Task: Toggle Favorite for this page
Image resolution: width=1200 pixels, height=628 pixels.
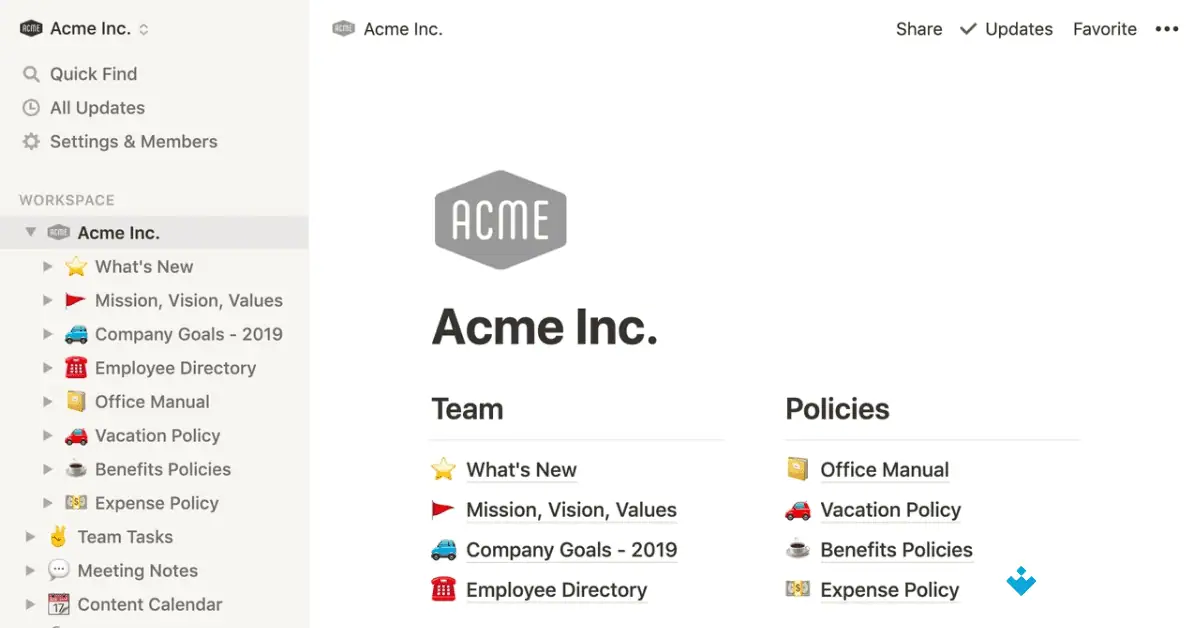Action: click(1104, 29)
